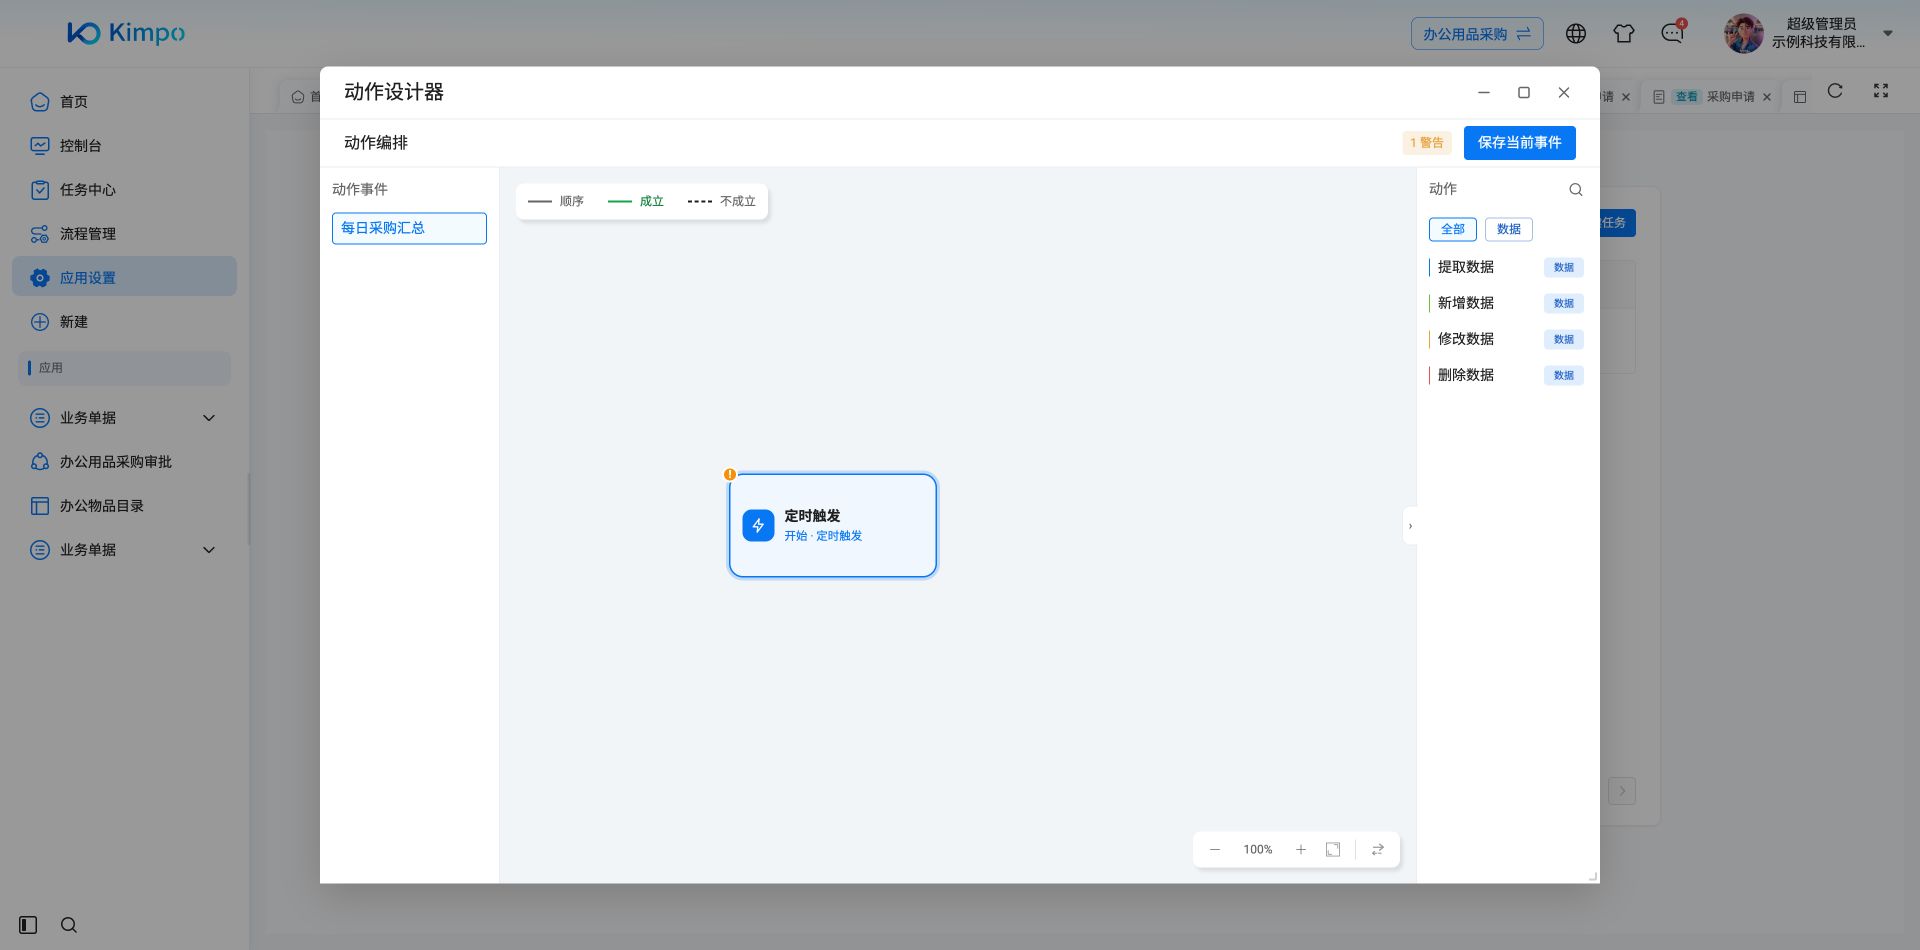
Task: Select 应用设置 in the sidebar
Action: 124,277
